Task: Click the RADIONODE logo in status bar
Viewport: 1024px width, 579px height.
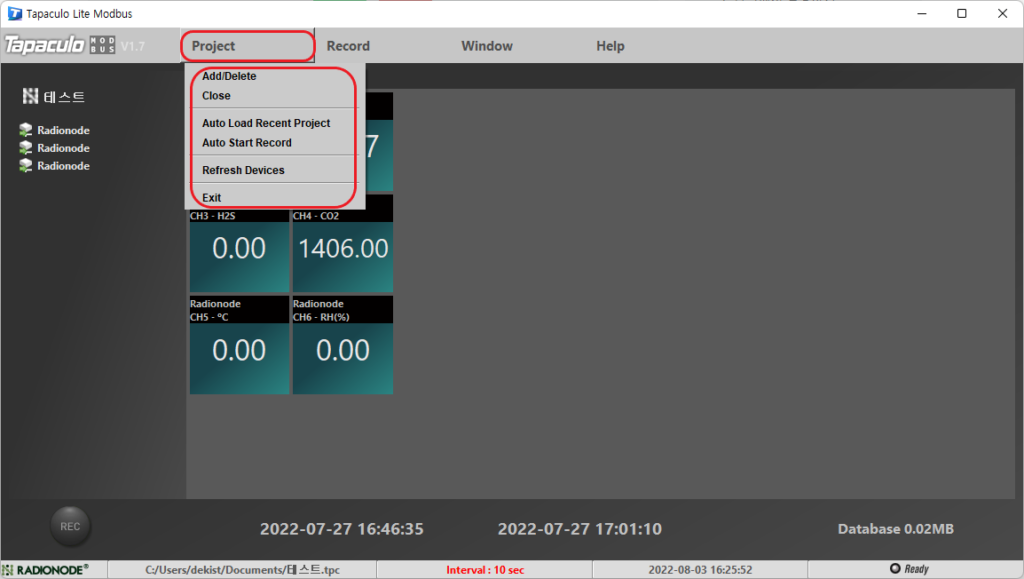Action: (x=46, y=570)
